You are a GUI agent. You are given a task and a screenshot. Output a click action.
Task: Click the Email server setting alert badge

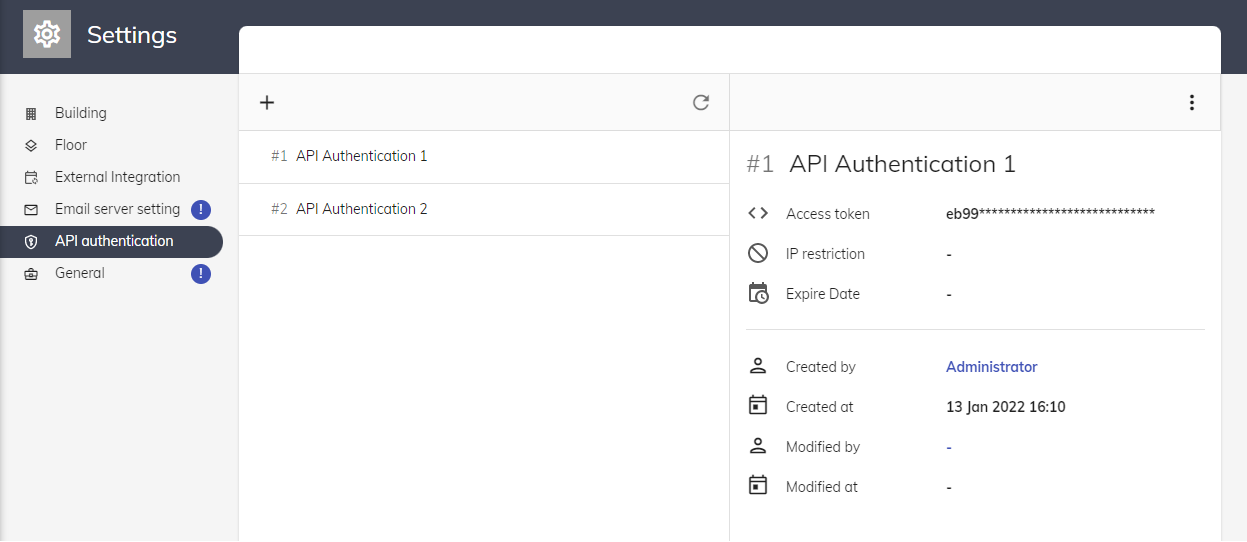click(201, 210)
